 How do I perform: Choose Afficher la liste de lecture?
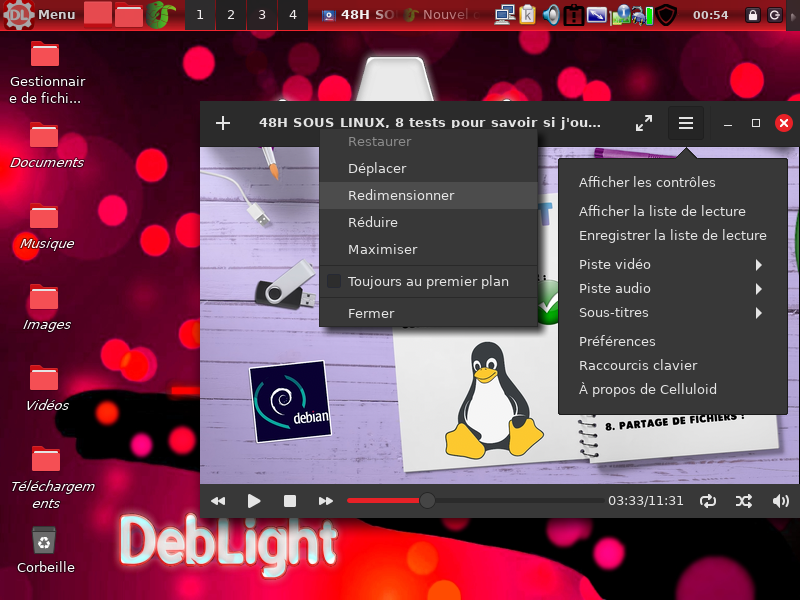tap(662, 212)
